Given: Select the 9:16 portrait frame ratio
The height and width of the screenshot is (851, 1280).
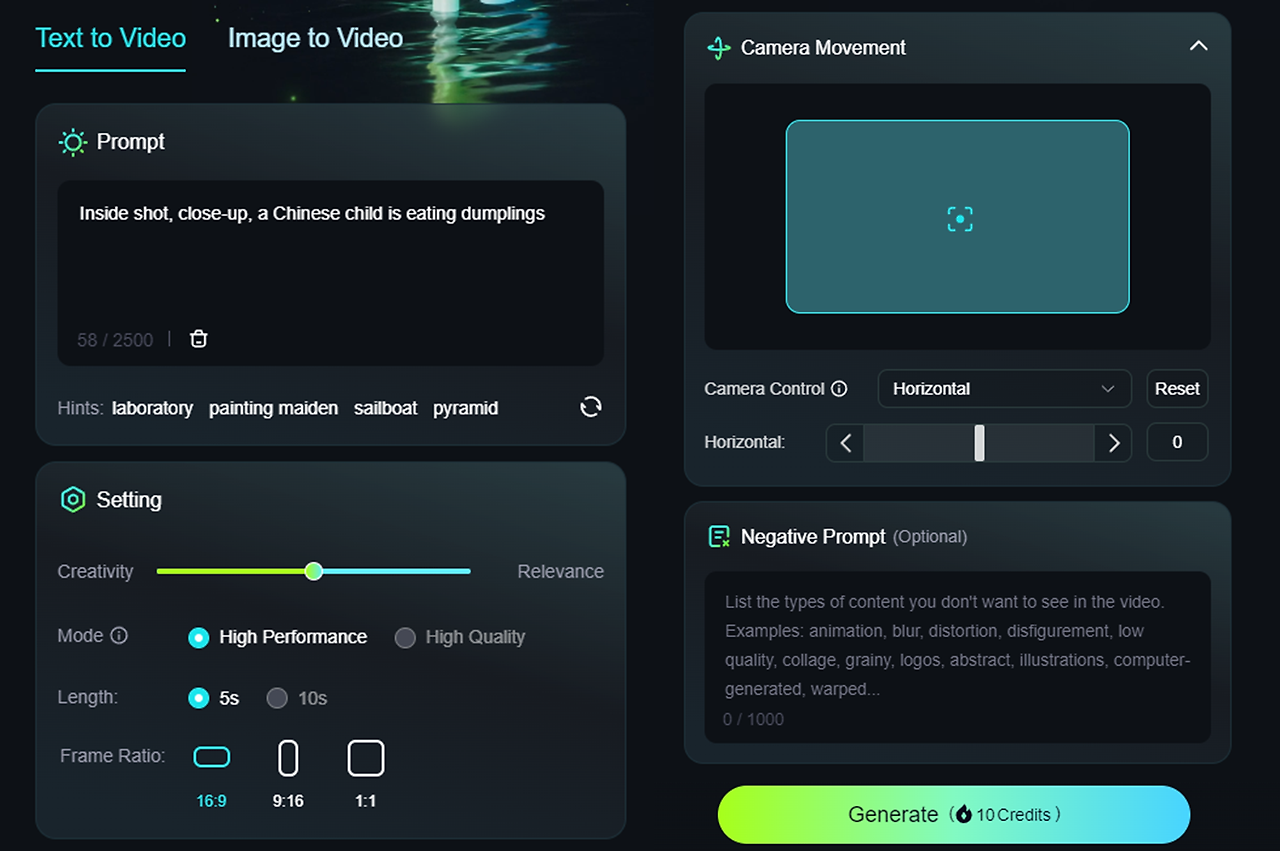Looking at the screenshot, I should [288, 758].
